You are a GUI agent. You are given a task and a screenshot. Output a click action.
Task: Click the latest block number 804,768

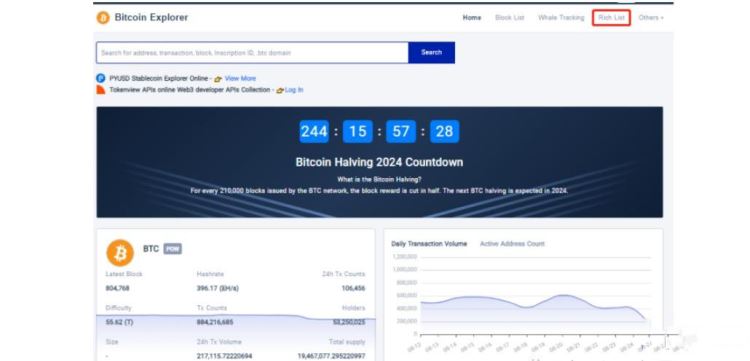(x=118, y=288)
